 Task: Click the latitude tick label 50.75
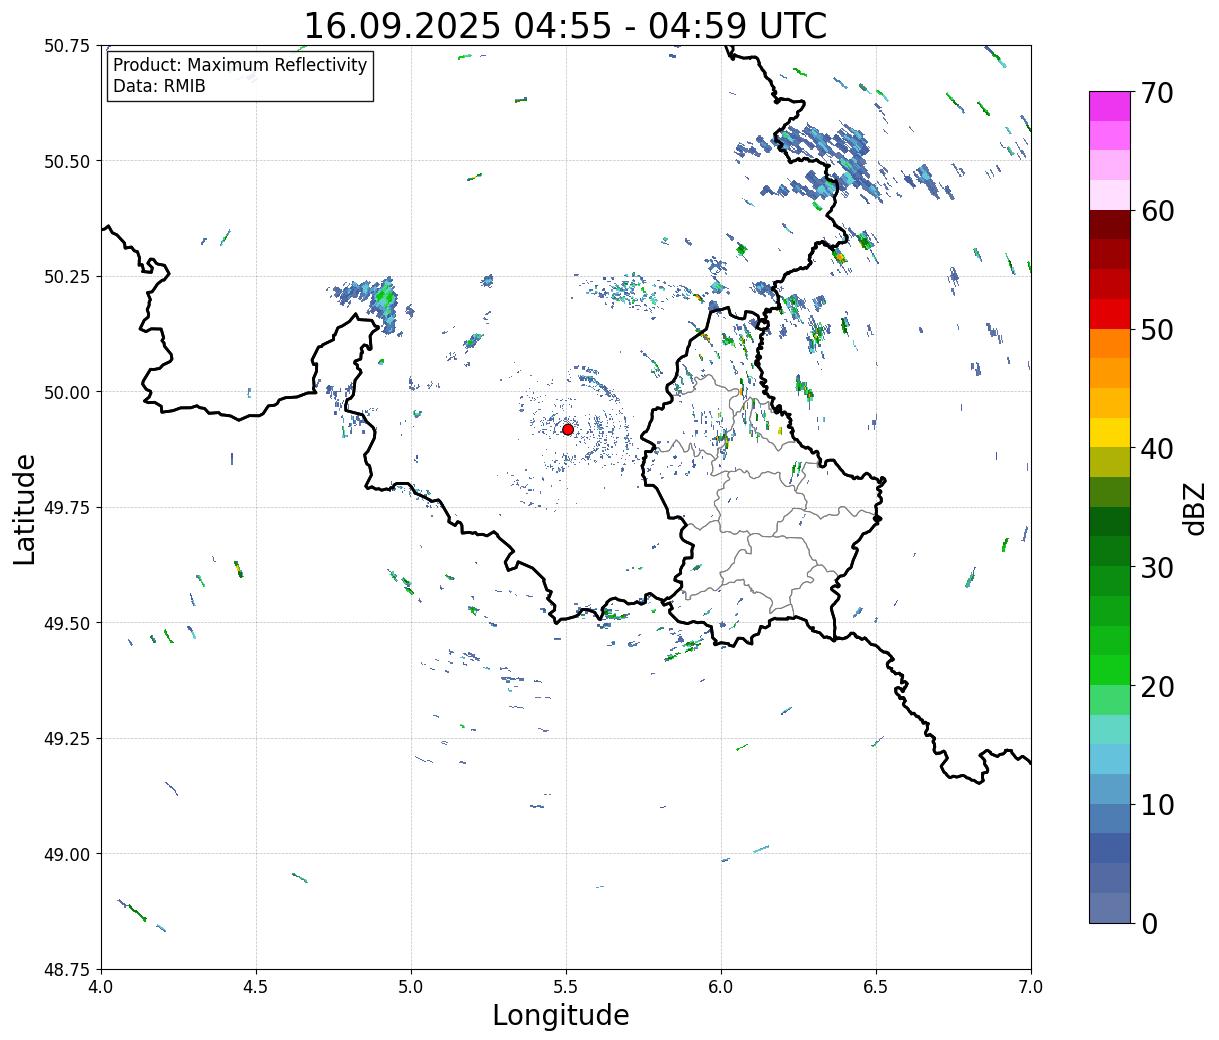[x=67, y=46]
